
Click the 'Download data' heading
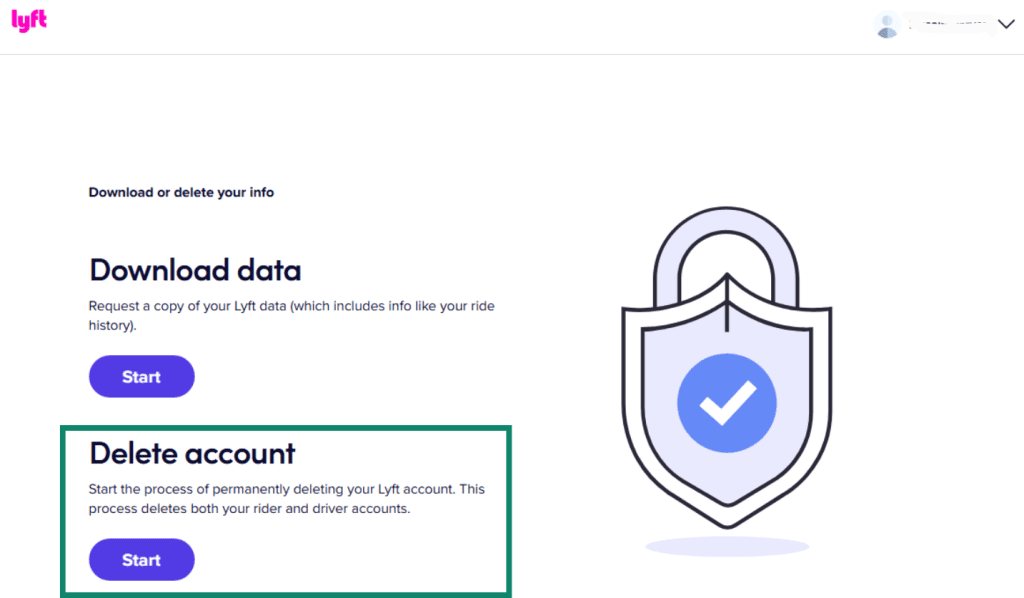pyautogui.click(x=195, y=270)
